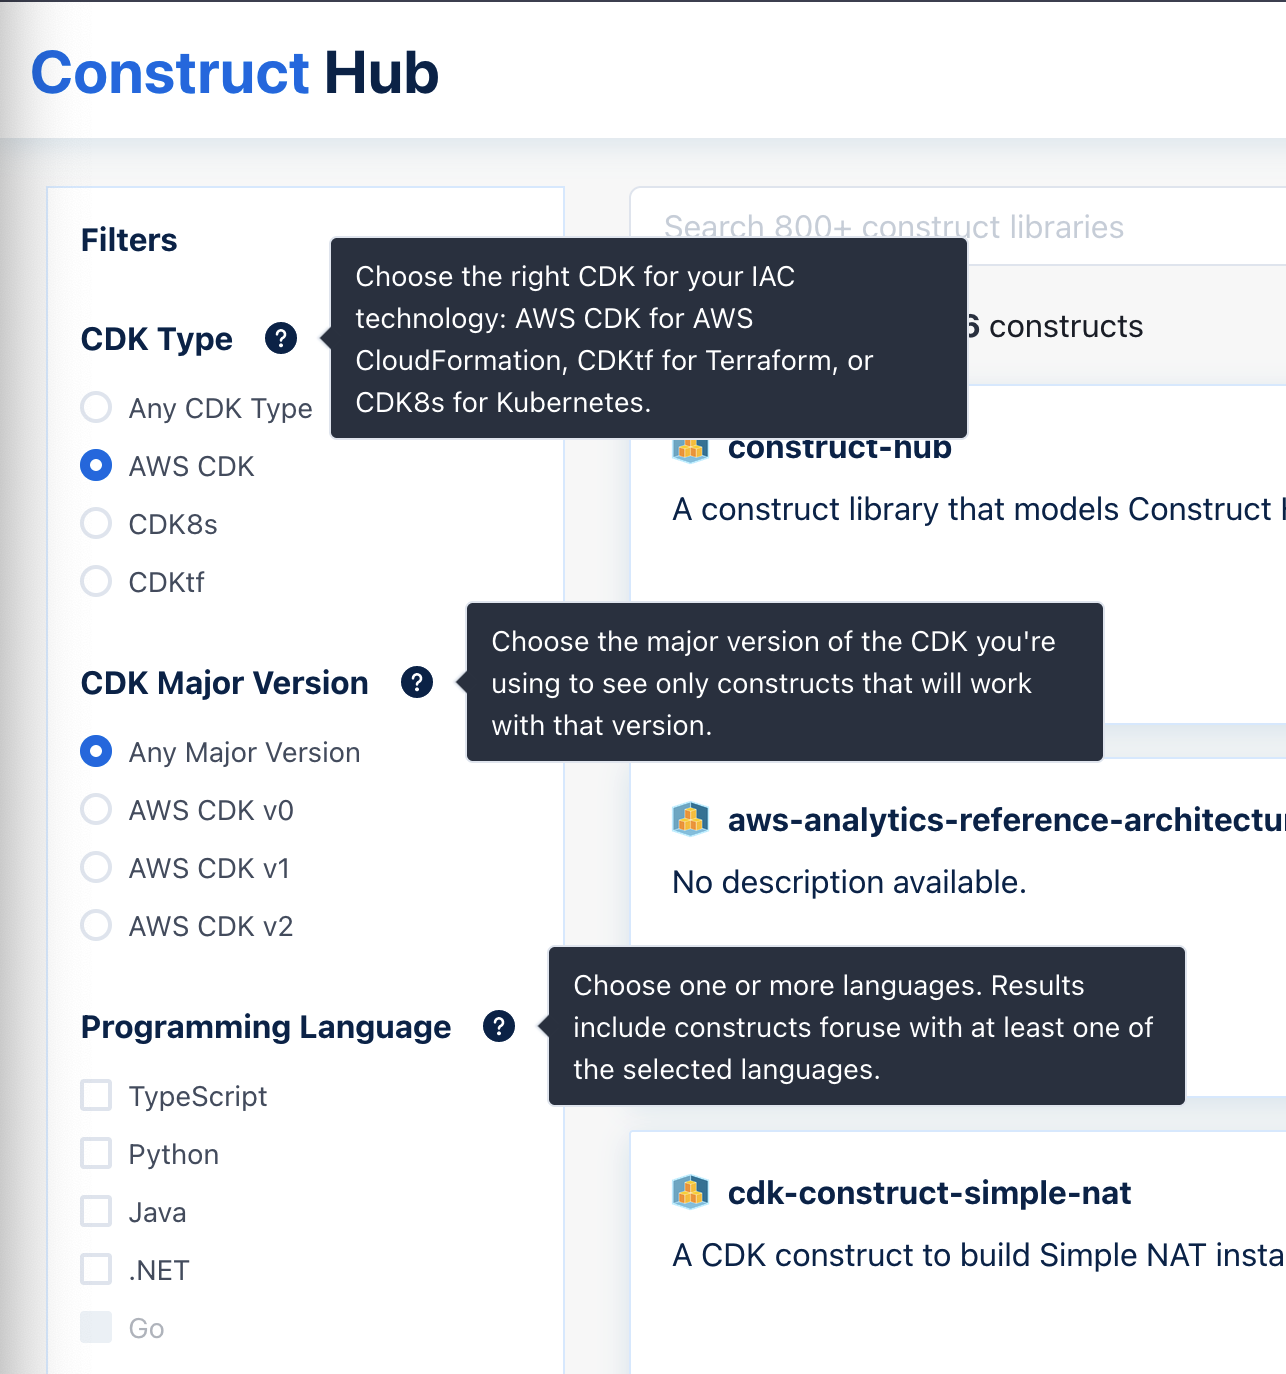Open the construct-hub library page
This screenshot has width=1286, height=1374.
840,448
